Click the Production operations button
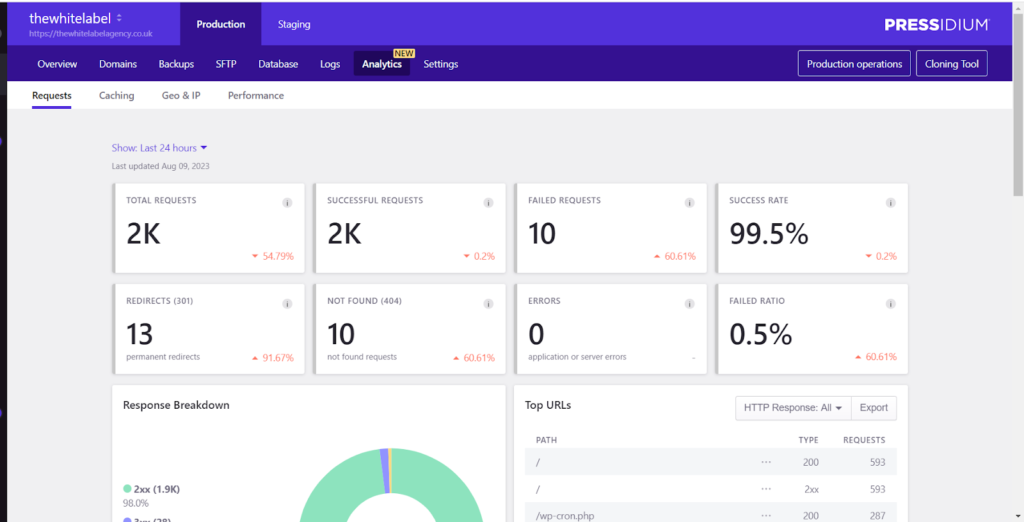The height and width of the screenshot is (522, 1024). click(x=854, y=64)
